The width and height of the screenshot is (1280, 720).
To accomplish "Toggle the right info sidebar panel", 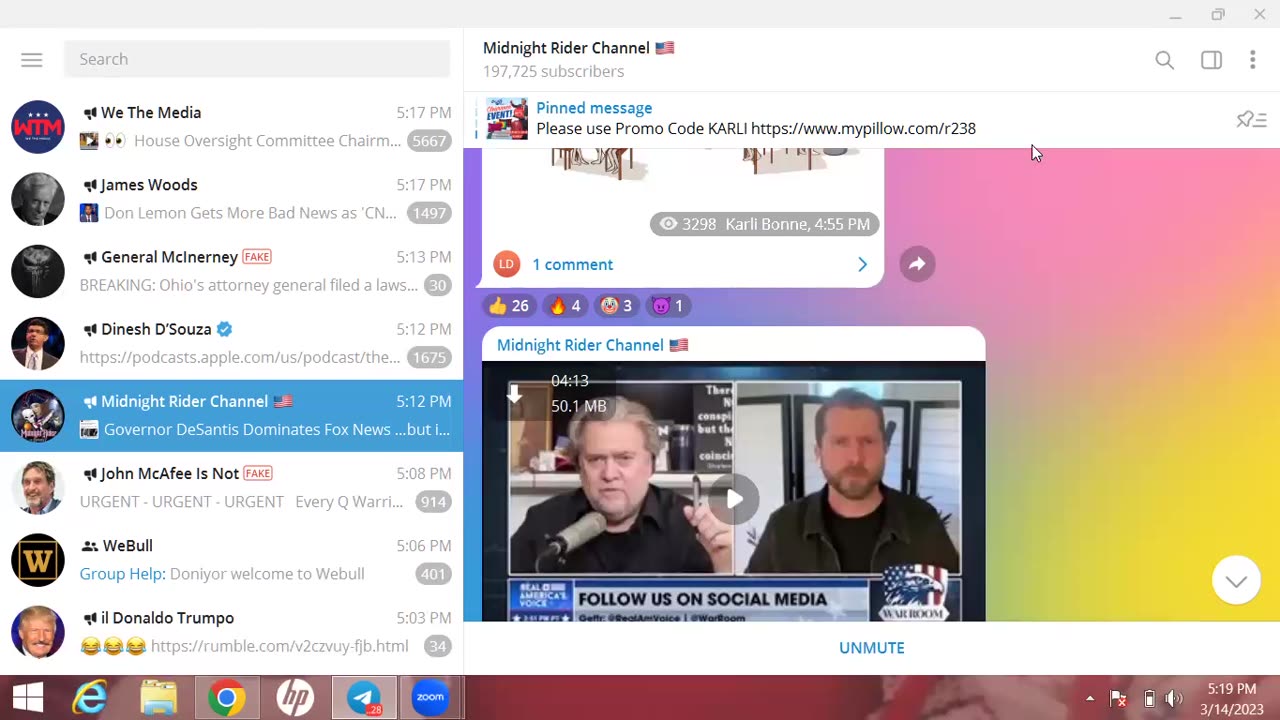I will pyautogui.click(x=1211, y=60).
